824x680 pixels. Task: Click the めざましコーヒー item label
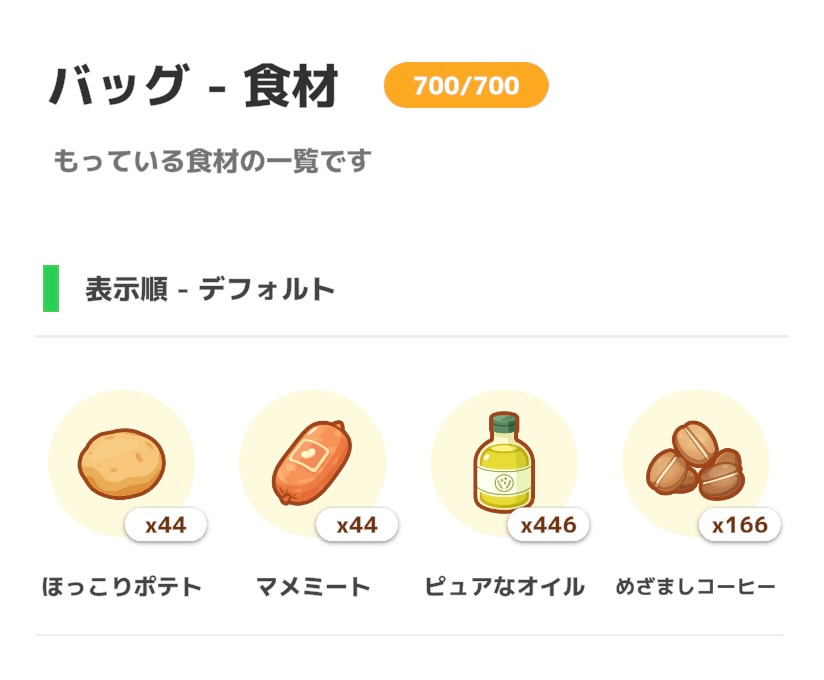click(x=696, y=586)
